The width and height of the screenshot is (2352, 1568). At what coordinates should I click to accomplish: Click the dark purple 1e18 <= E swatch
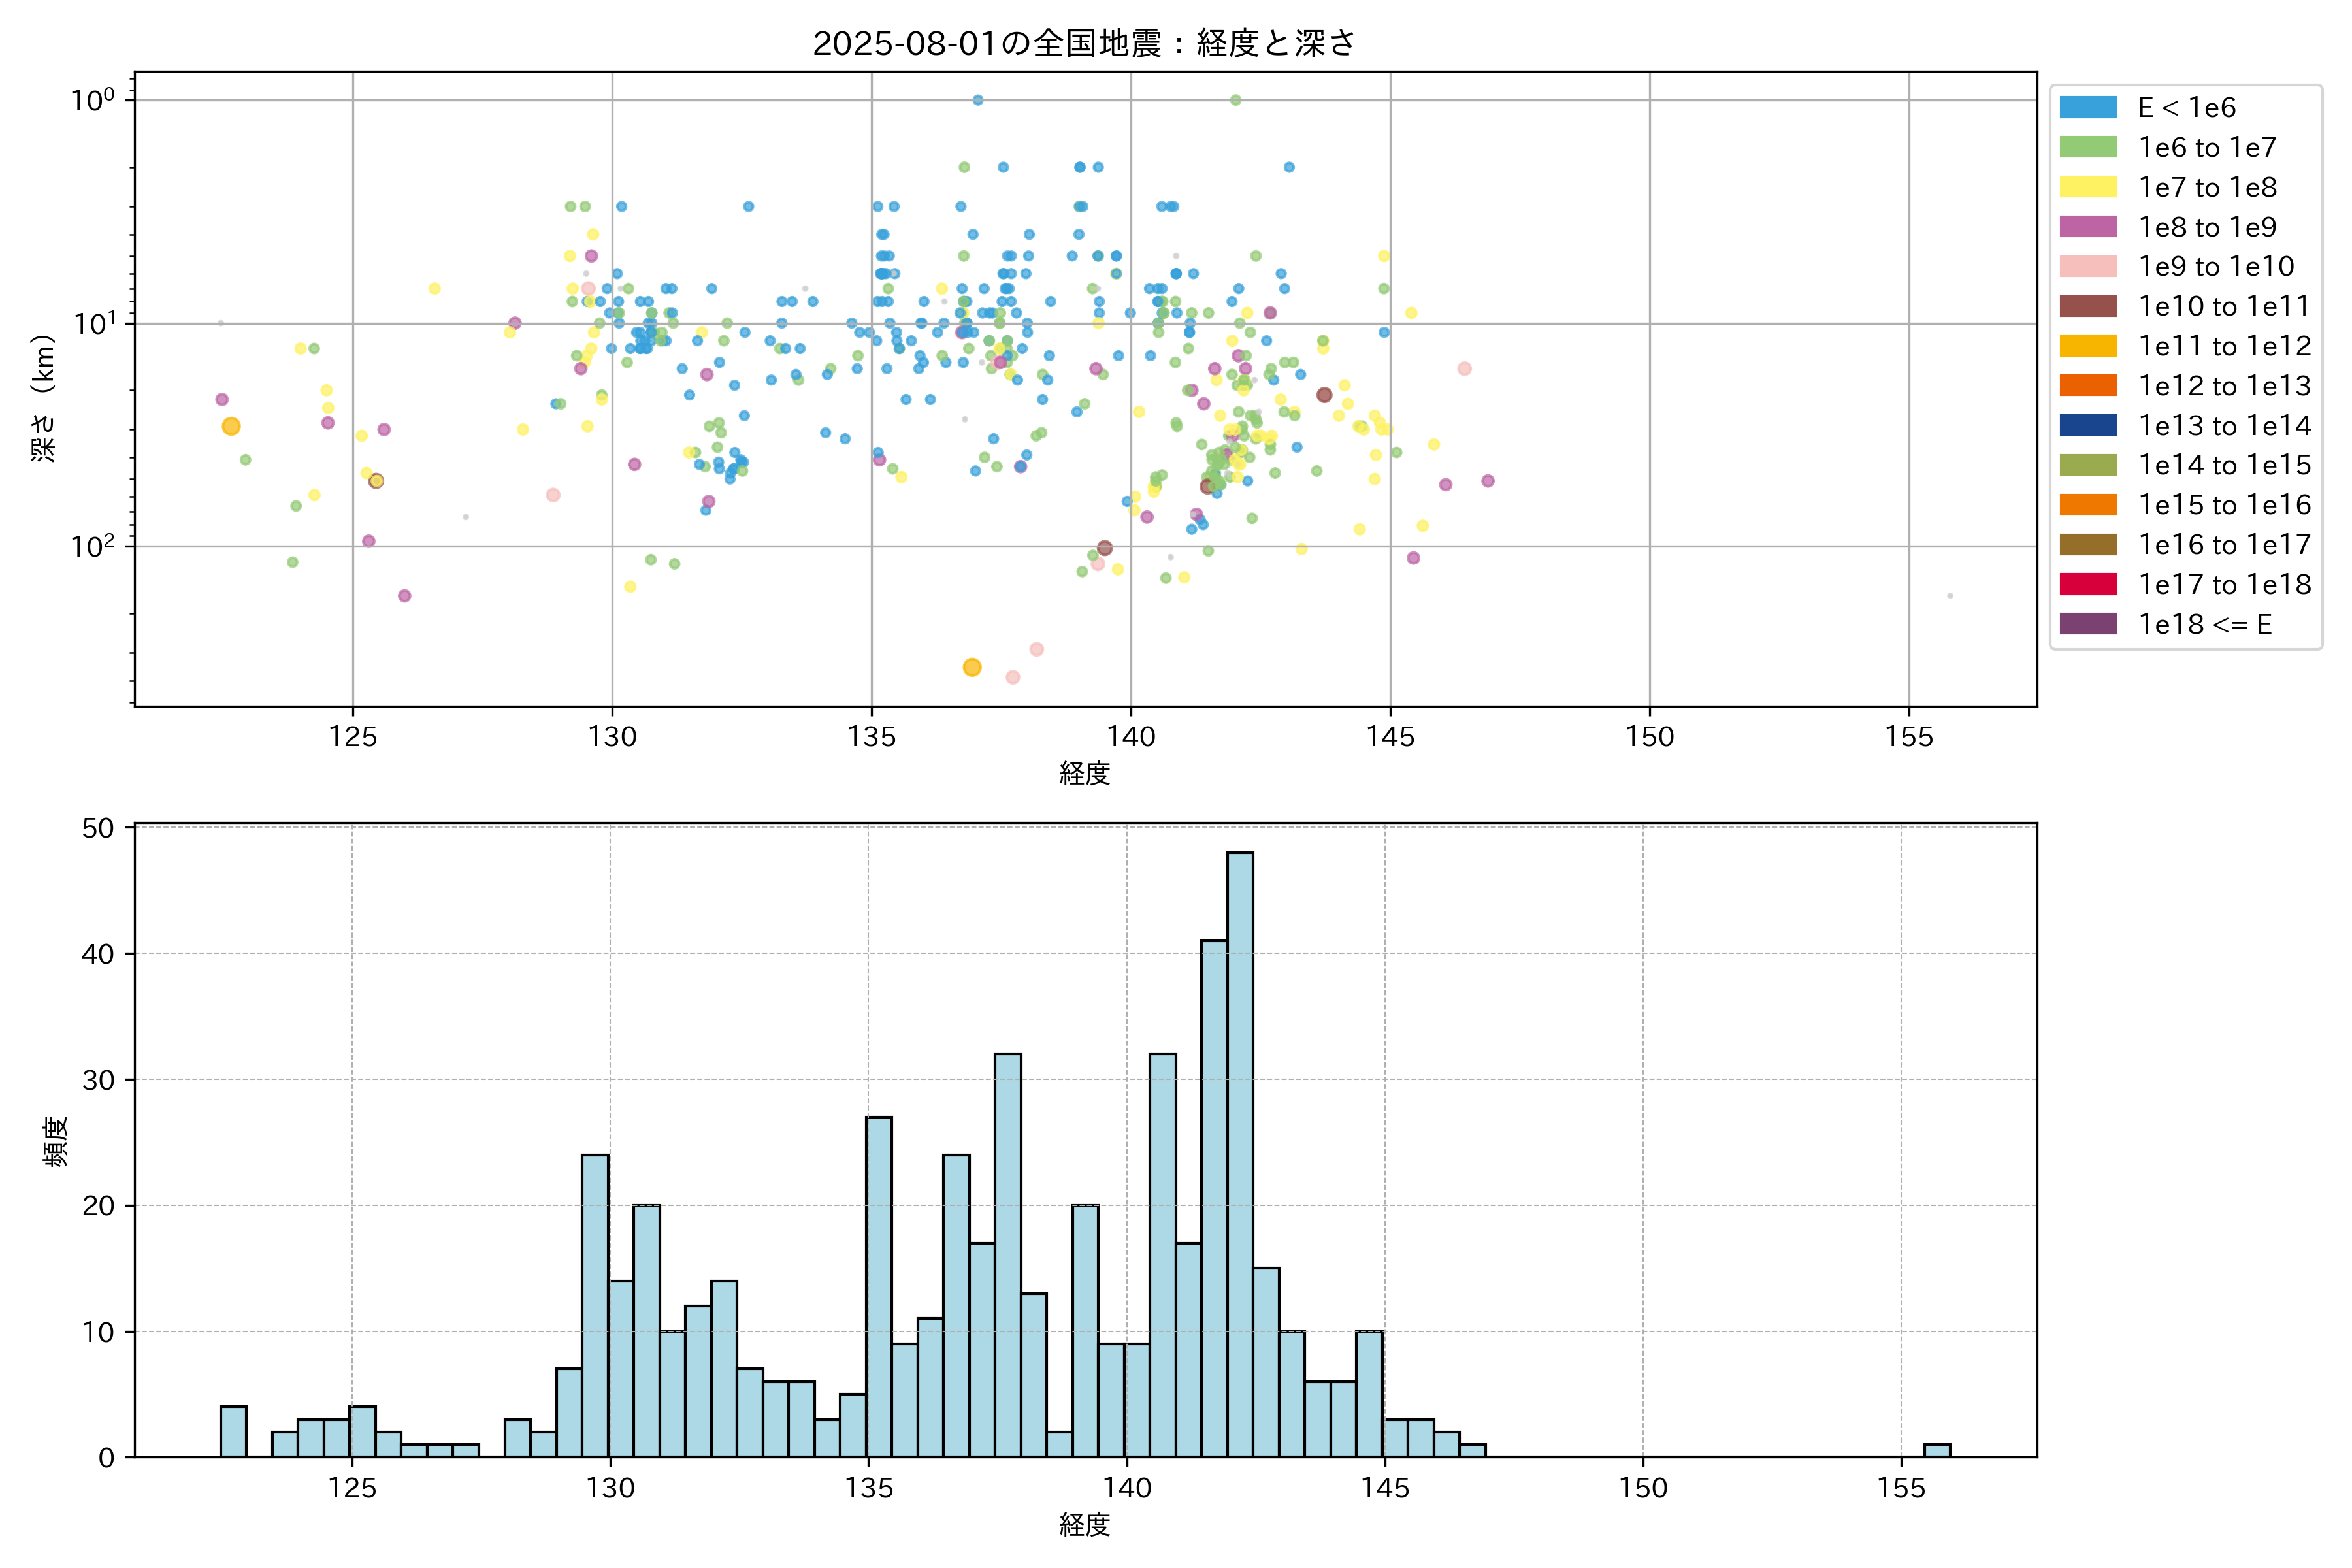(x=2087, y=624)
